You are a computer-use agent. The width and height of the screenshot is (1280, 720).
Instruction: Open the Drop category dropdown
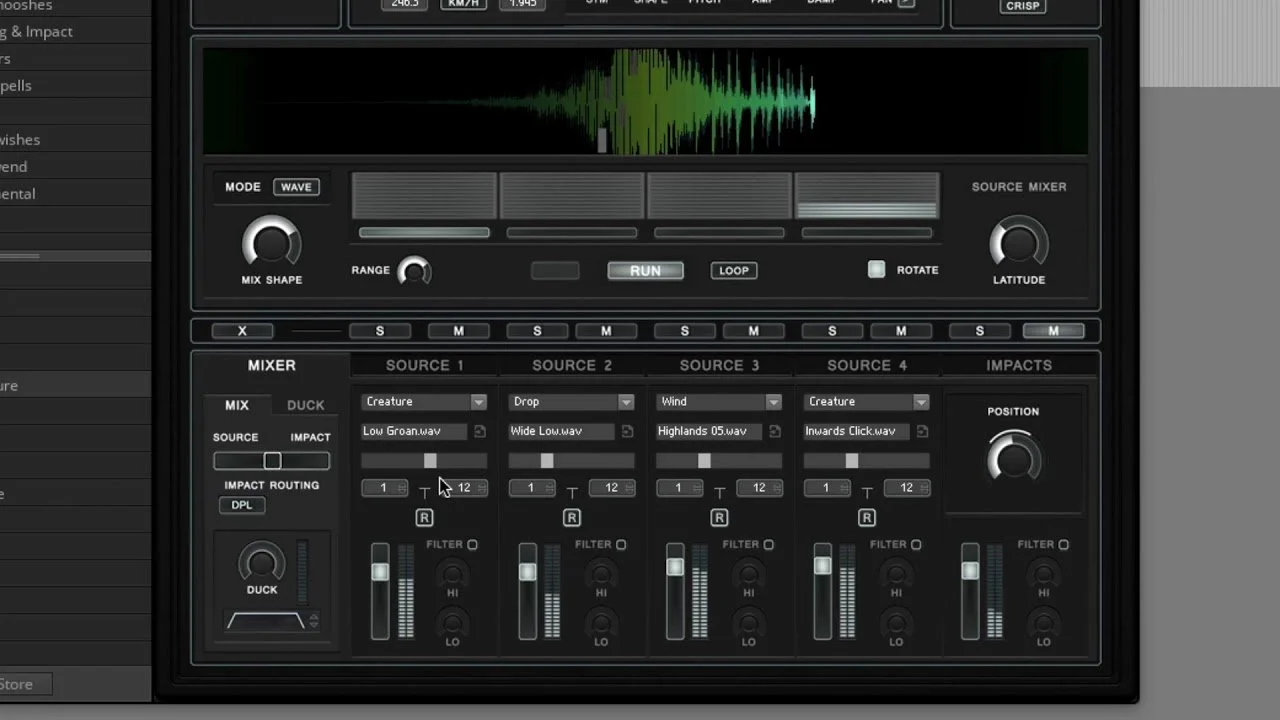coord(572,402)
